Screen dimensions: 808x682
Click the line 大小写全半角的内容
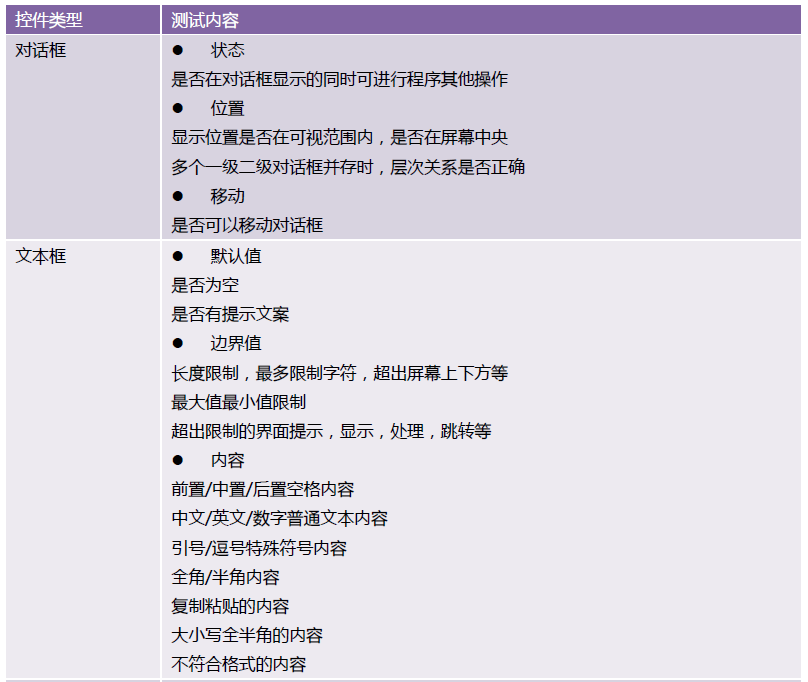247,635
